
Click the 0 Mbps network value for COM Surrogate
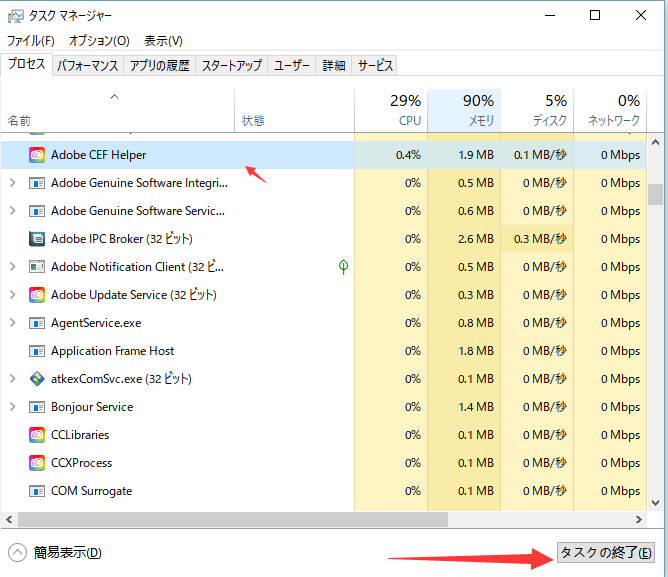(620, 491)
